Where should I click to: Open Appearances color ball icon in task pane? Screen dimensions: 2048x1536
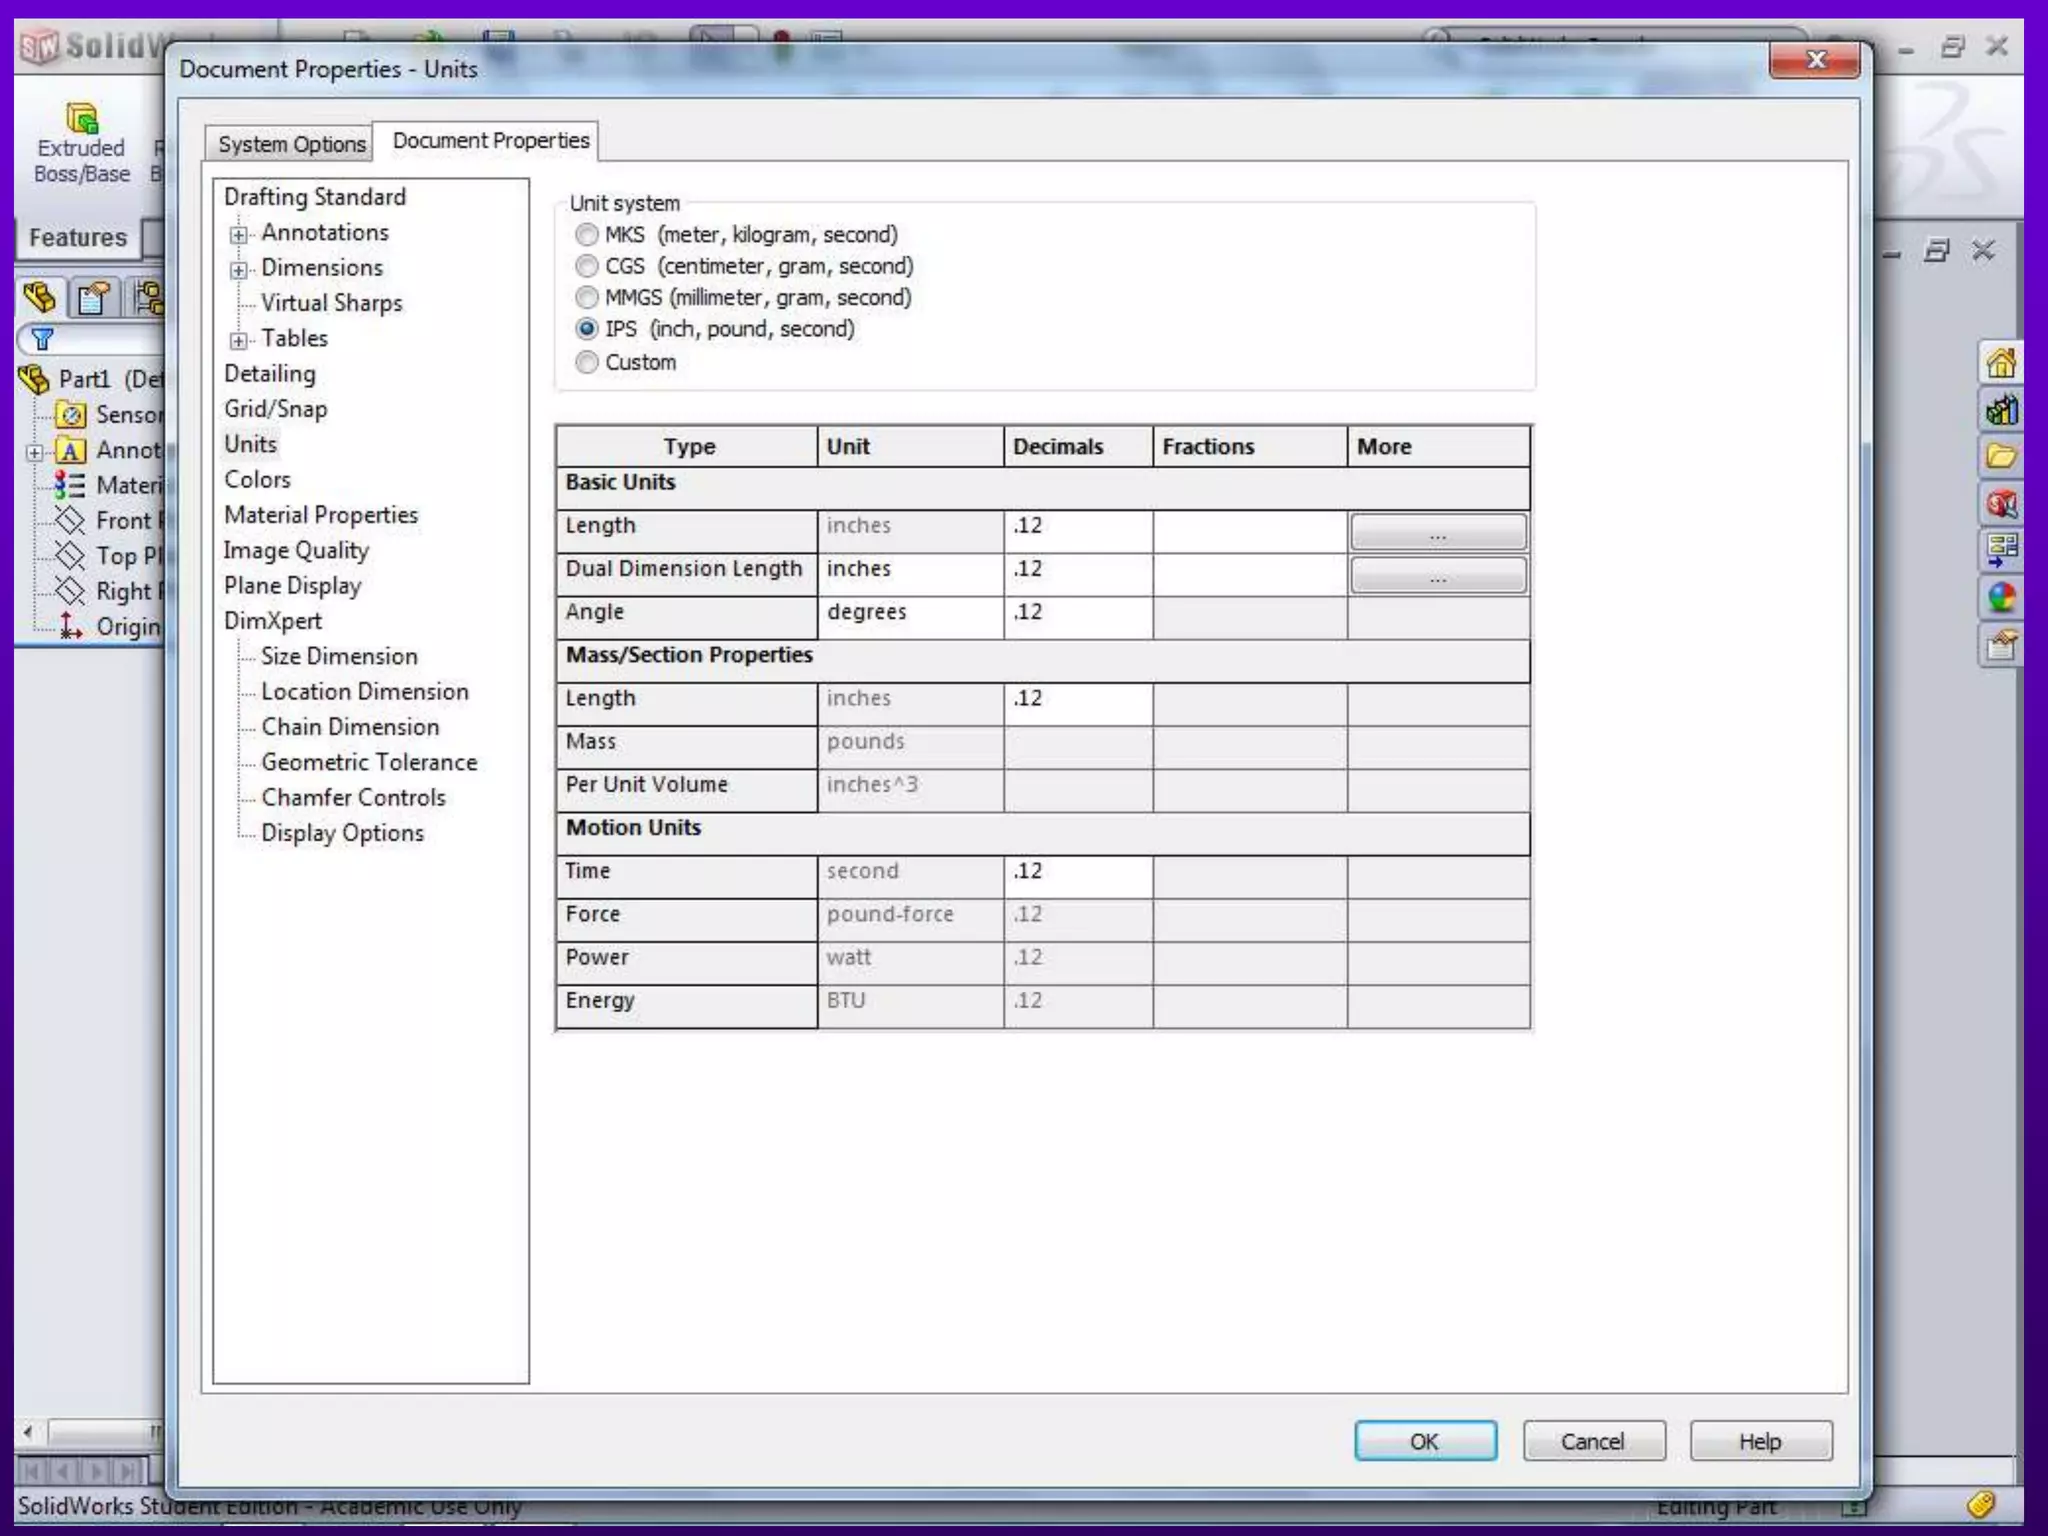click(x=2001, y=598)
